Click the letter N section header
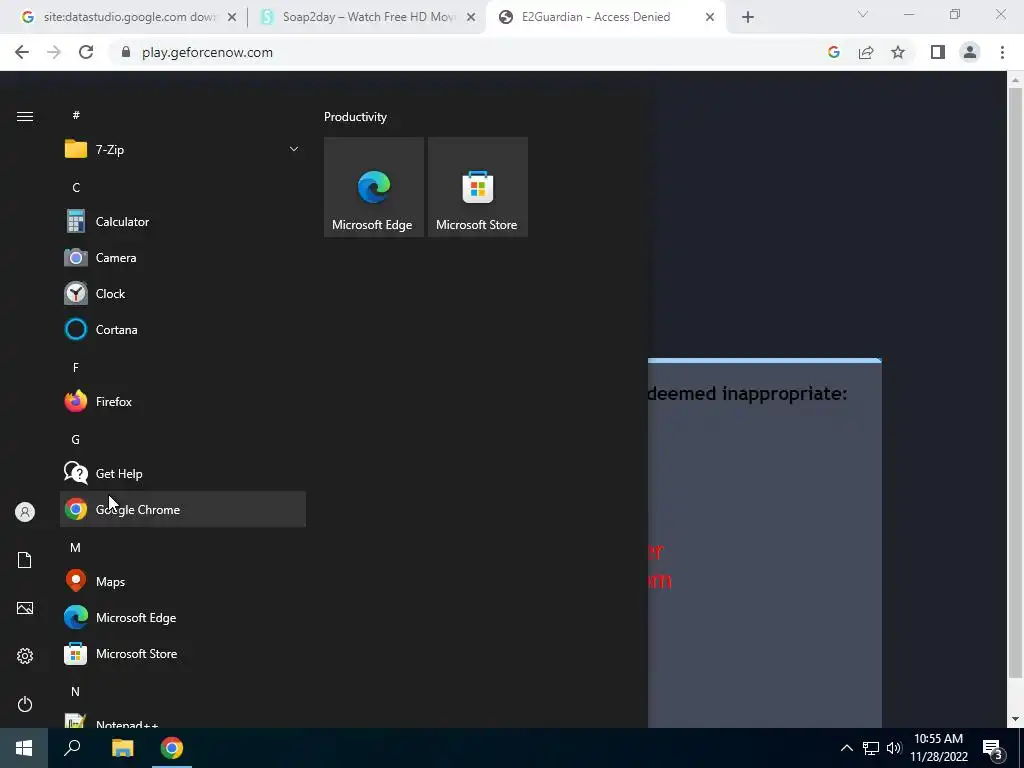Screen dimensions: 1024x768 point(76,692)
